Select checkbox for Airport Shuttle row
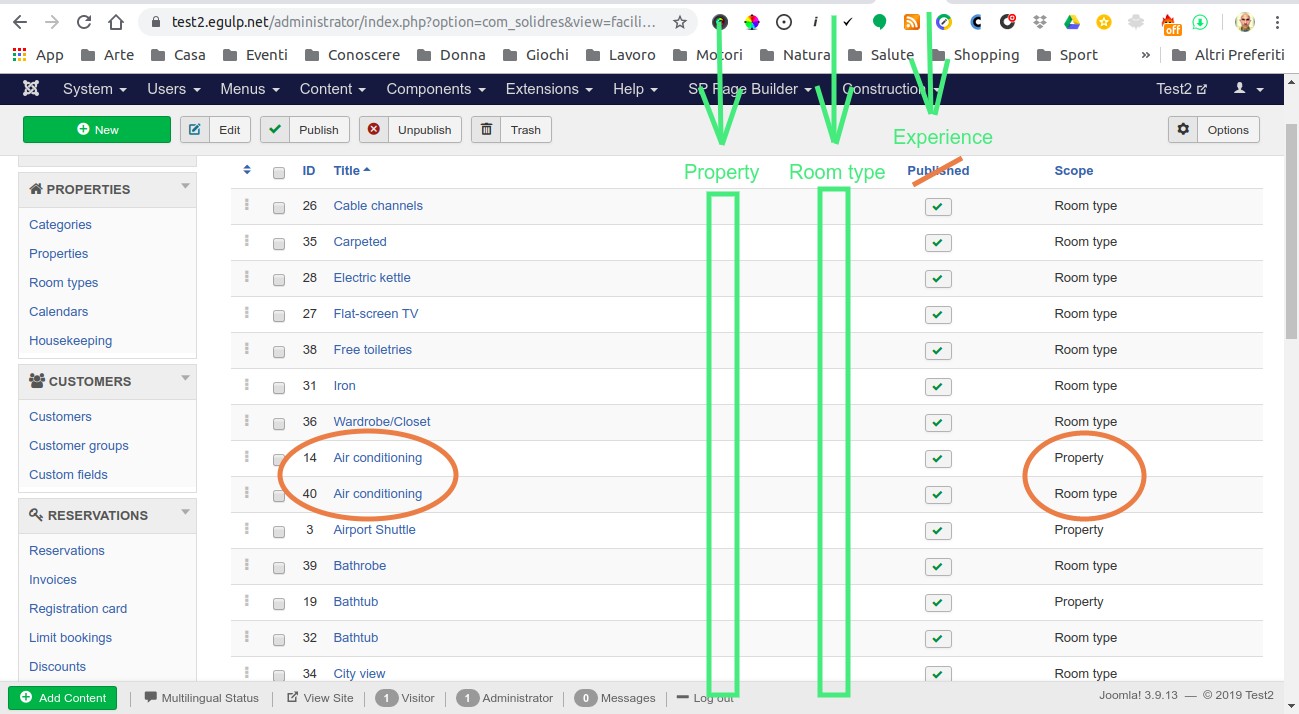 [279, 531]
